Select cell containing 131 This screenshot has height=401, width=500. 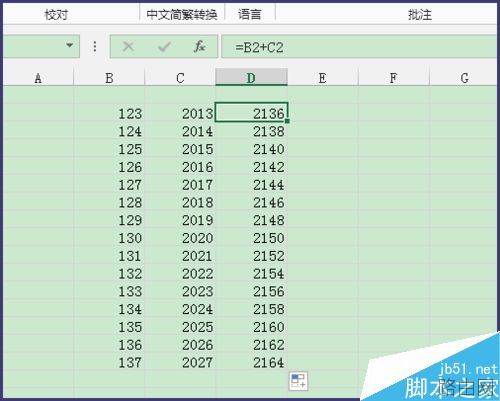point(109,256)
